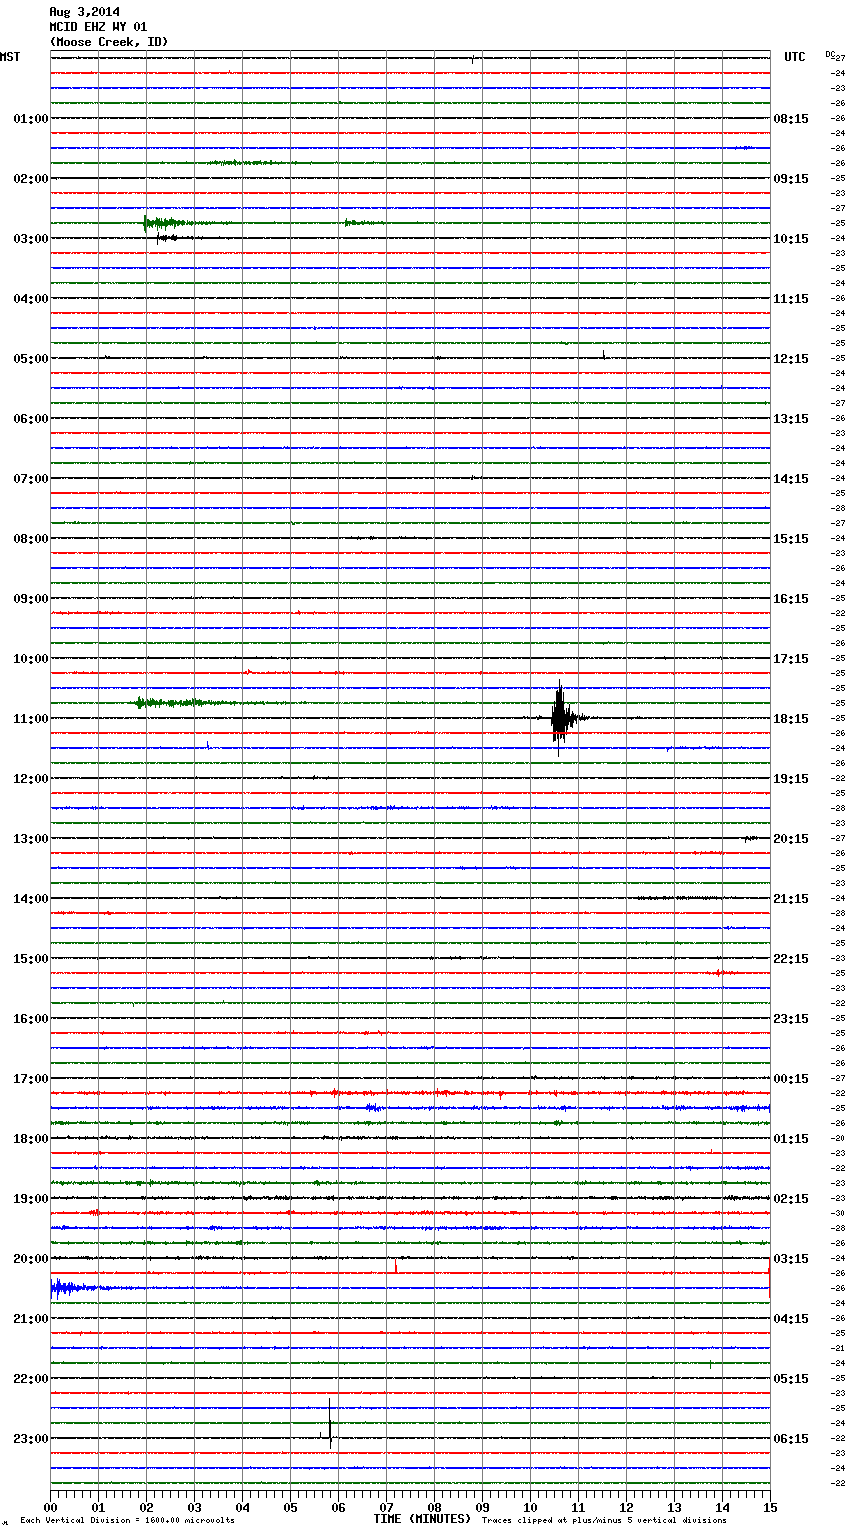Click minute mark 05 on time axis
The width and height of the screenshot is (850, 1534).
tap(290, 1507)
